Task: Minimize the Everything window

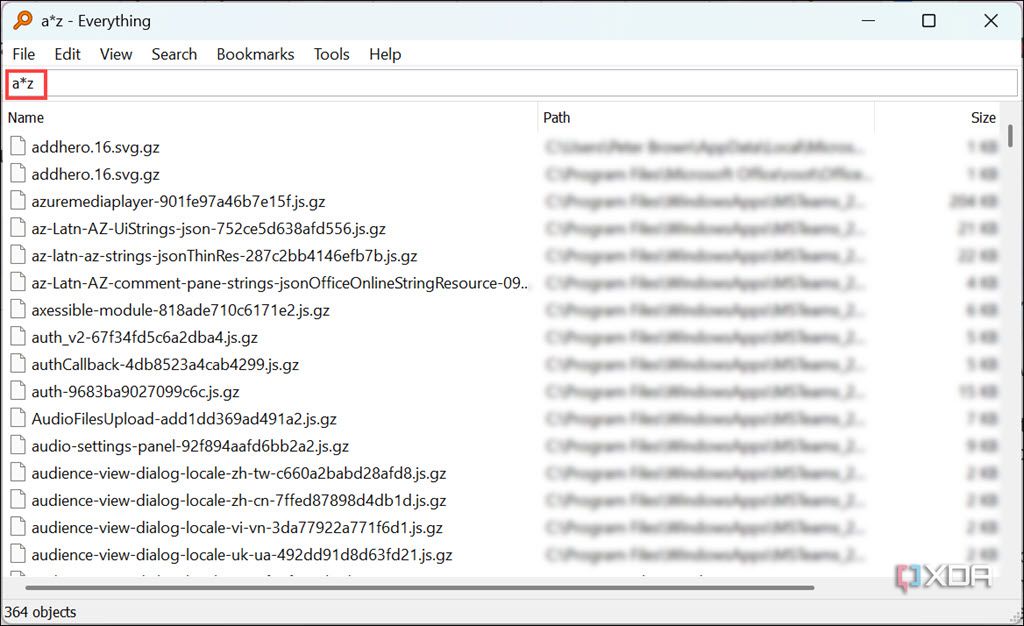Action: [x=868, y=21]
